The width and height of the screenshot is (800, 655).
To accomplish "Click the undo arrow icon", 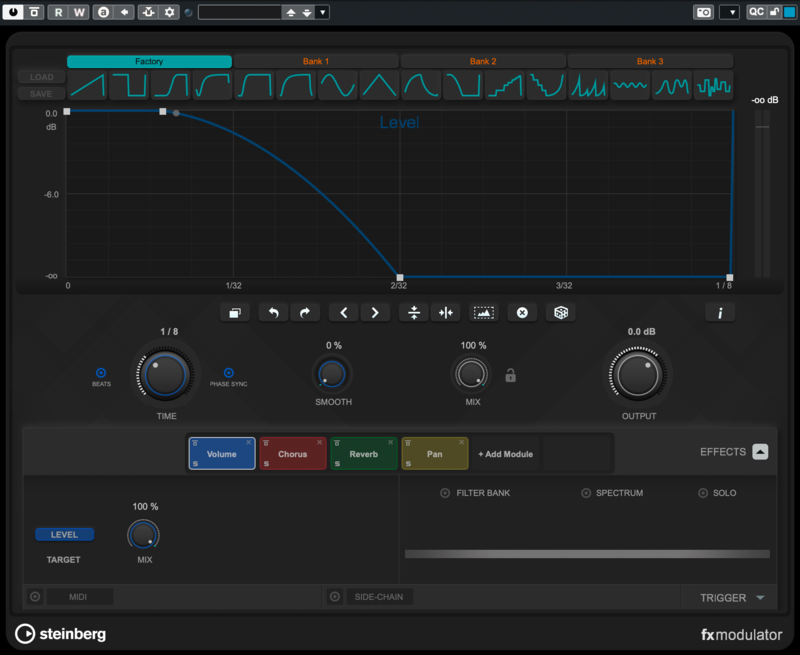I will pyautogui.click(x=273, y=313).
